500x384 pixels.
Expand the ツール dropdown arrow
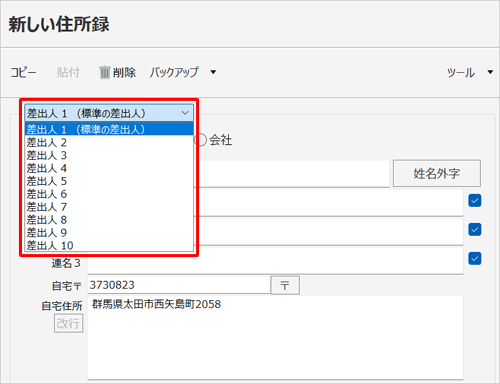point(490,72)
